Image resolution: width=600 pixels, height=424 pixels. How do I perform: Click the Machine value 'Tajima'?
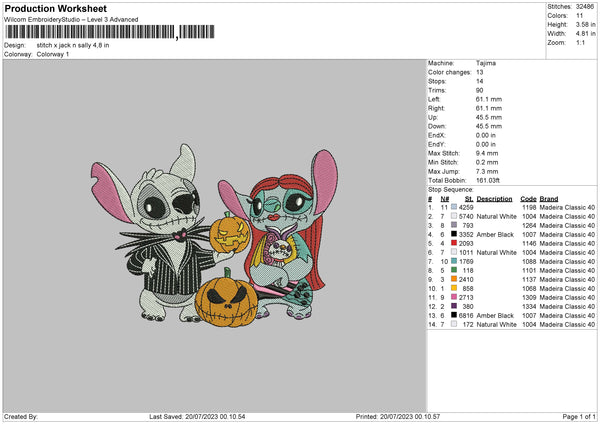click(x=486, y=63)
